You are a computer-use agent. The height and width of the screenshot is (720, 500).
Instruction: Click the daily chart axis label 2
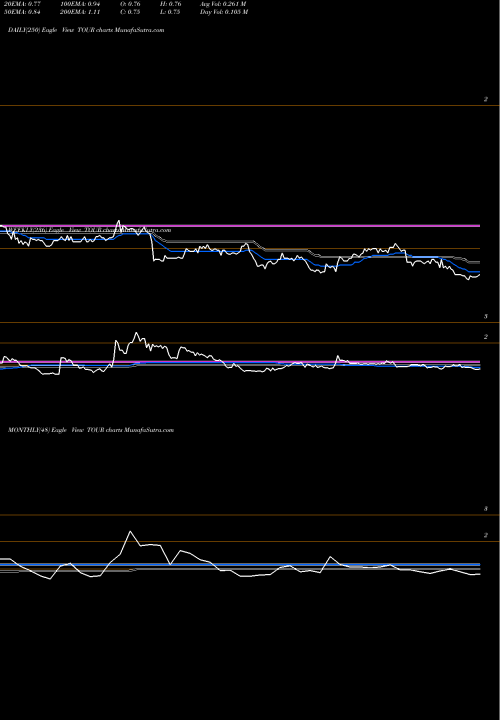(486, 99)
